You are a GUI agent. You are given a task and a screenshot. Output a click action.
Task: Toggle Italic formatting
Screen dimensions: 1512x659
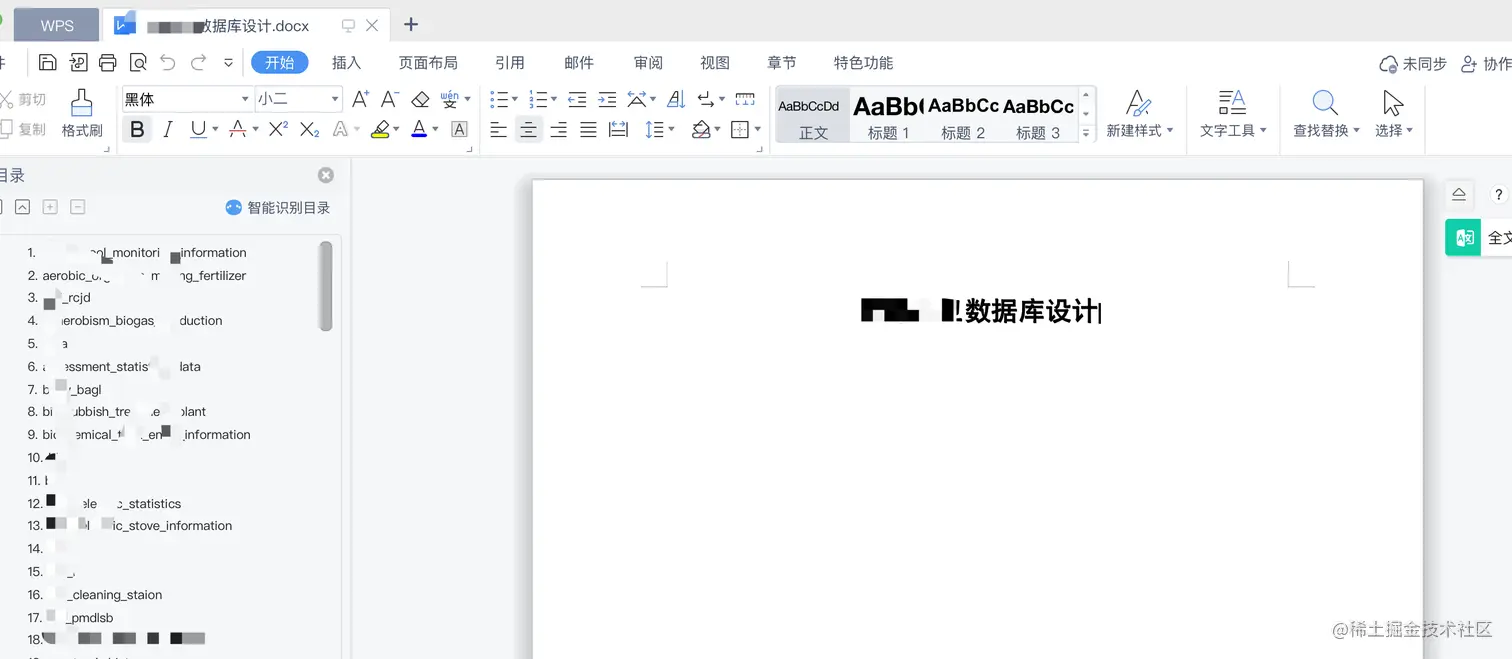click(x=168, y=129)
